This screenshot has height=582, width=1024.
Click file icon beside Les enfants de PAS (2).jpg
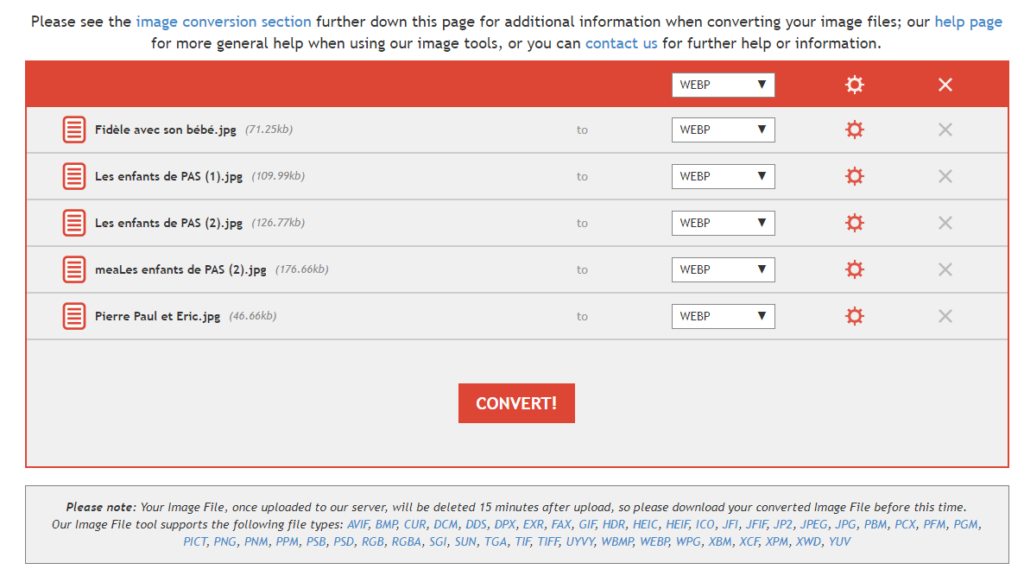point(74,223)
